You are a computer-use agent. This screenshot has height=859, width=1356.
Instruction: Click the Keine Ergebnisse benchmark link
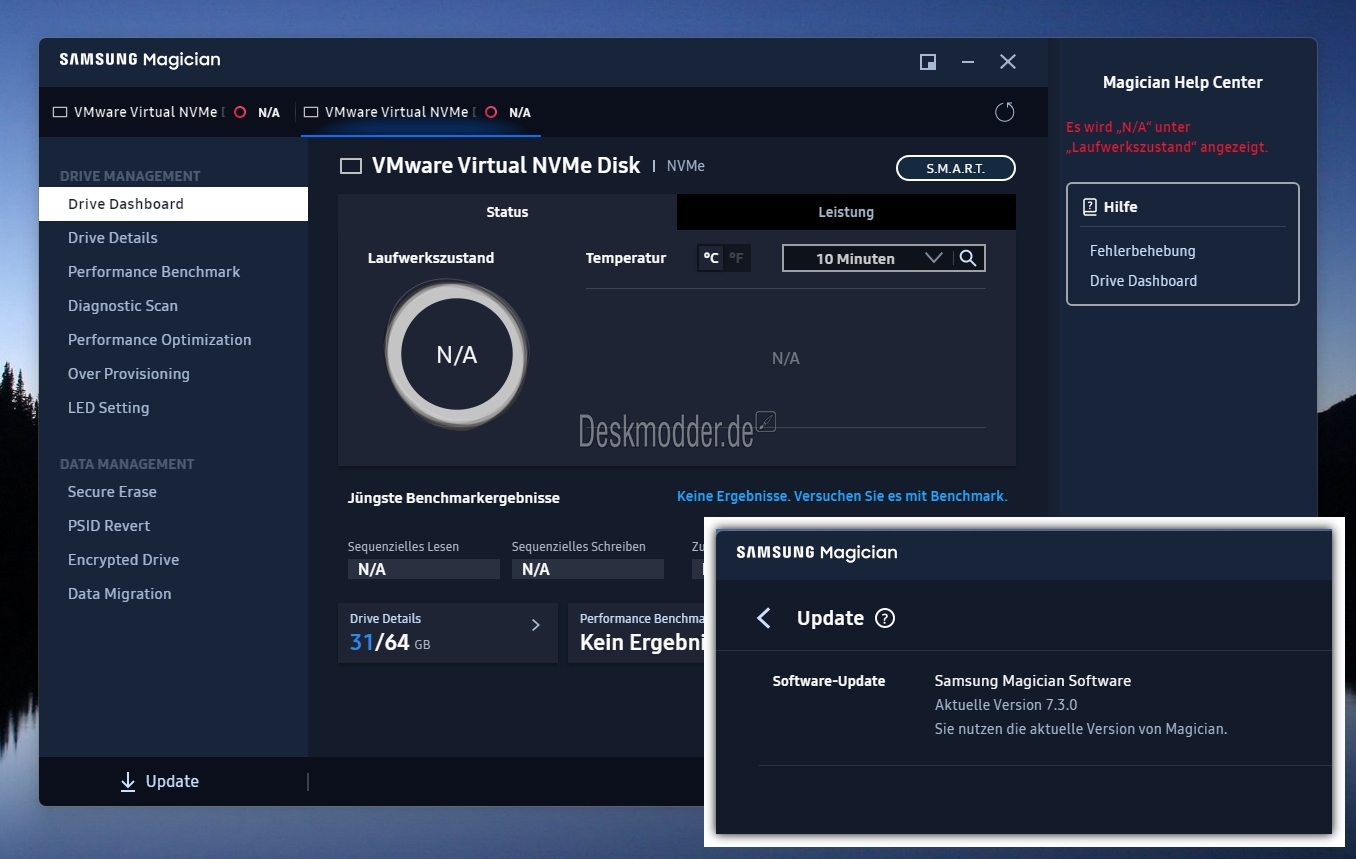842,496
